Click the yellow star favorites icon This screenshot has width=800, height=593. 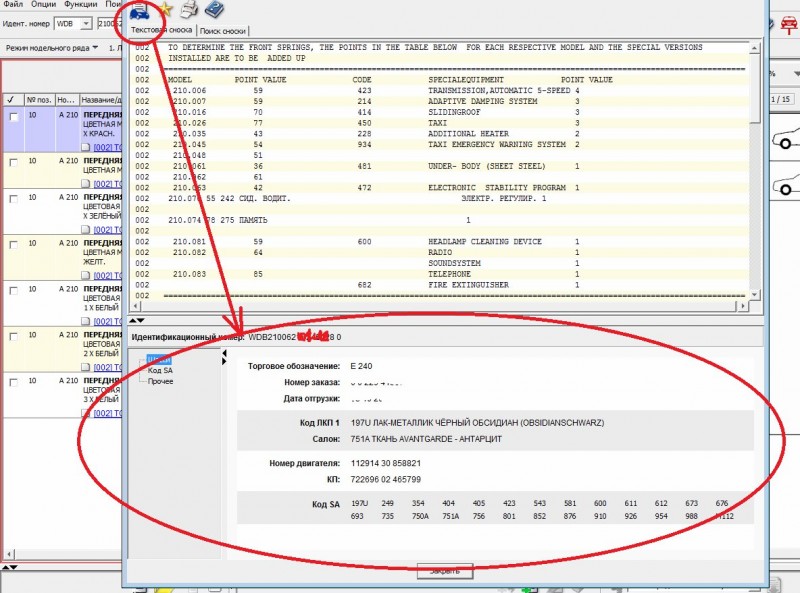click(x=165, y=9)
